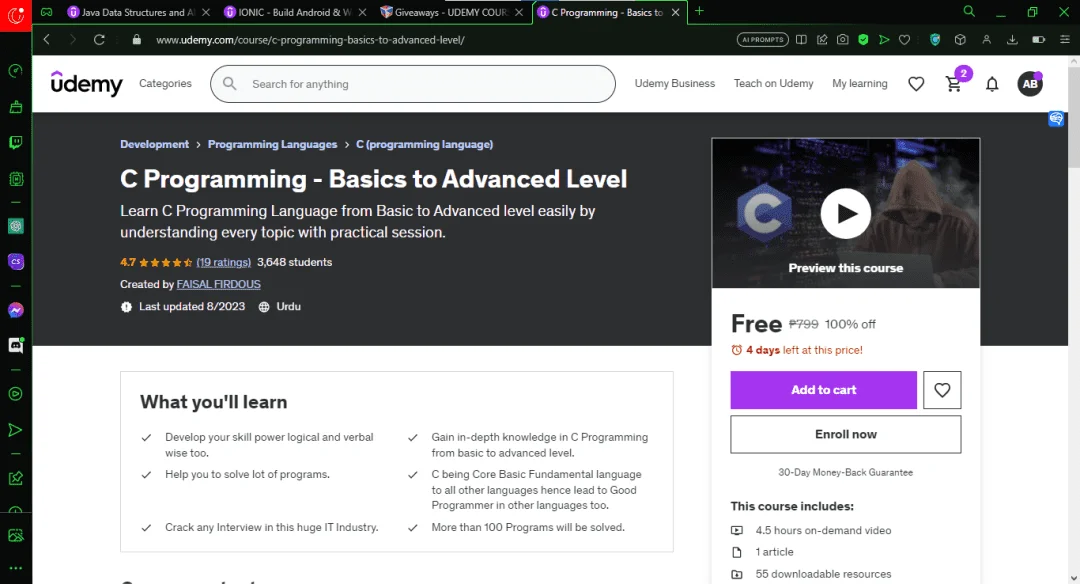Open the downloads arrow icon
The image size is (1080, 584).
1012,40
